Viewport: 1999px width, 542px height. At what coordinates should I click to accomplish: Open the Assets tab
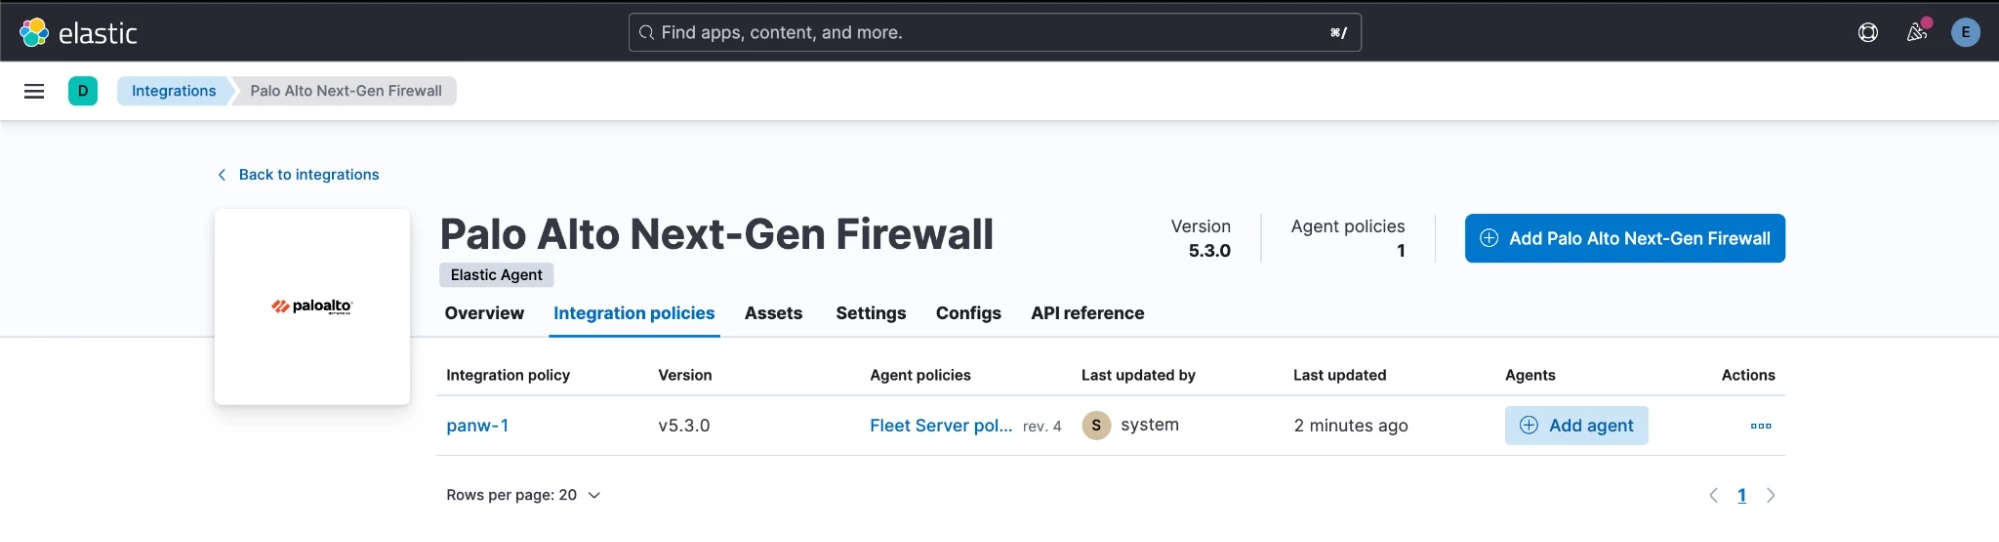point(773,313)
